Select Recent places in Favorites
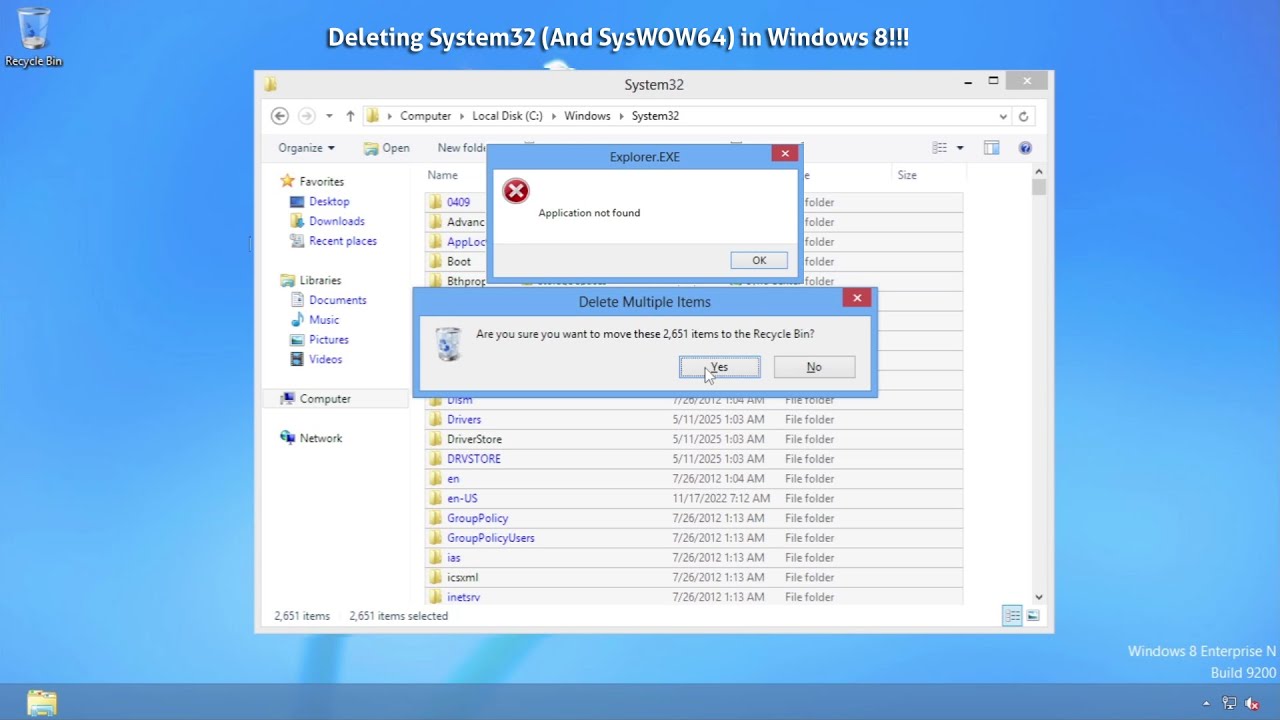The image size is (1280, 720). point(343,241)
